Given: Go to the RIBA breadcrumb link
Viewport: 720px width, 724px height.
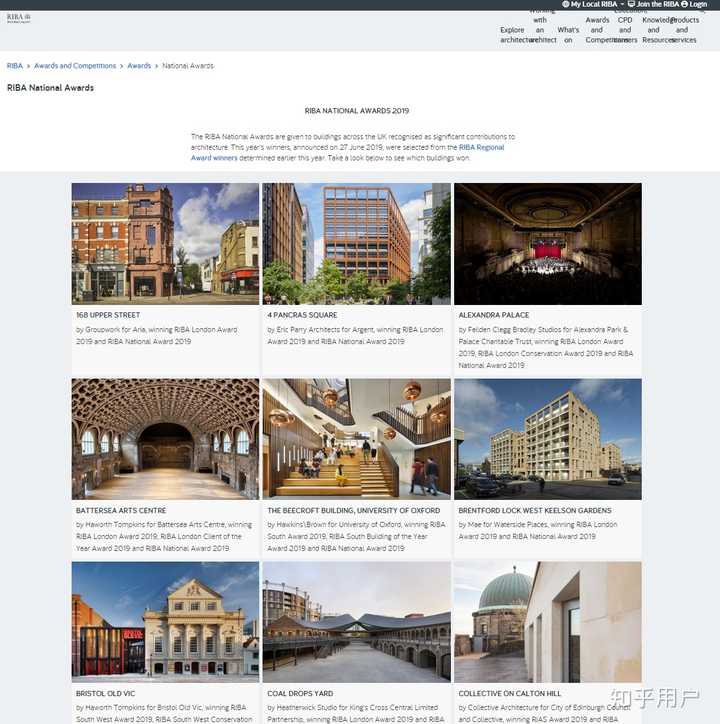Looking at the screenshot, I should click(x=15, y=66).
